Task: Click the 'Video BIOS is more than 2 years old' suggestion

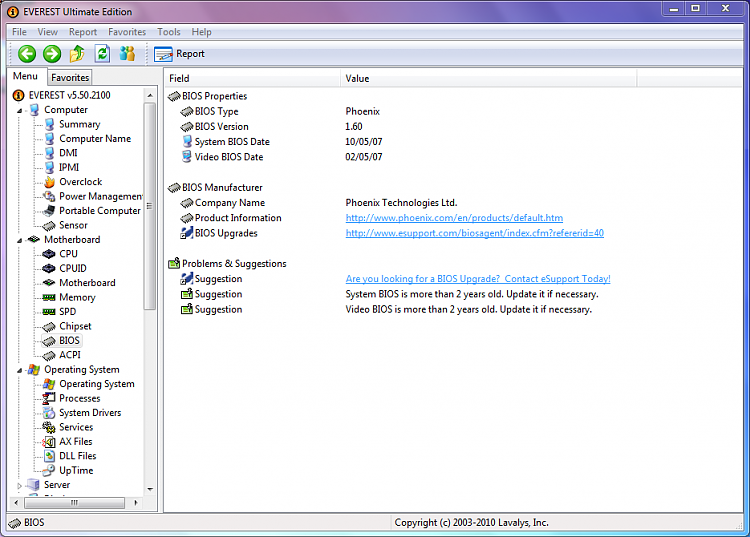Action: point(468,309)
